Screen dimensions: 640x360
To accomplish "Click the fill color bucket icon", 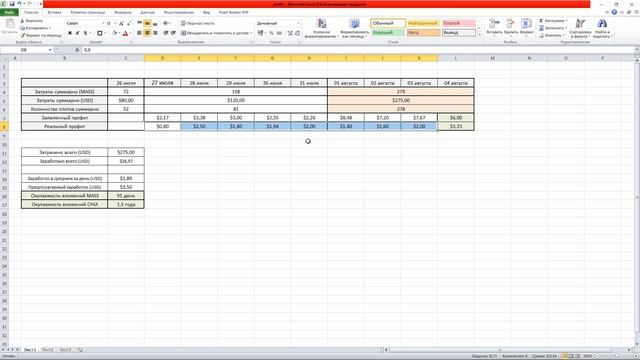I will (x=115, y=33).
